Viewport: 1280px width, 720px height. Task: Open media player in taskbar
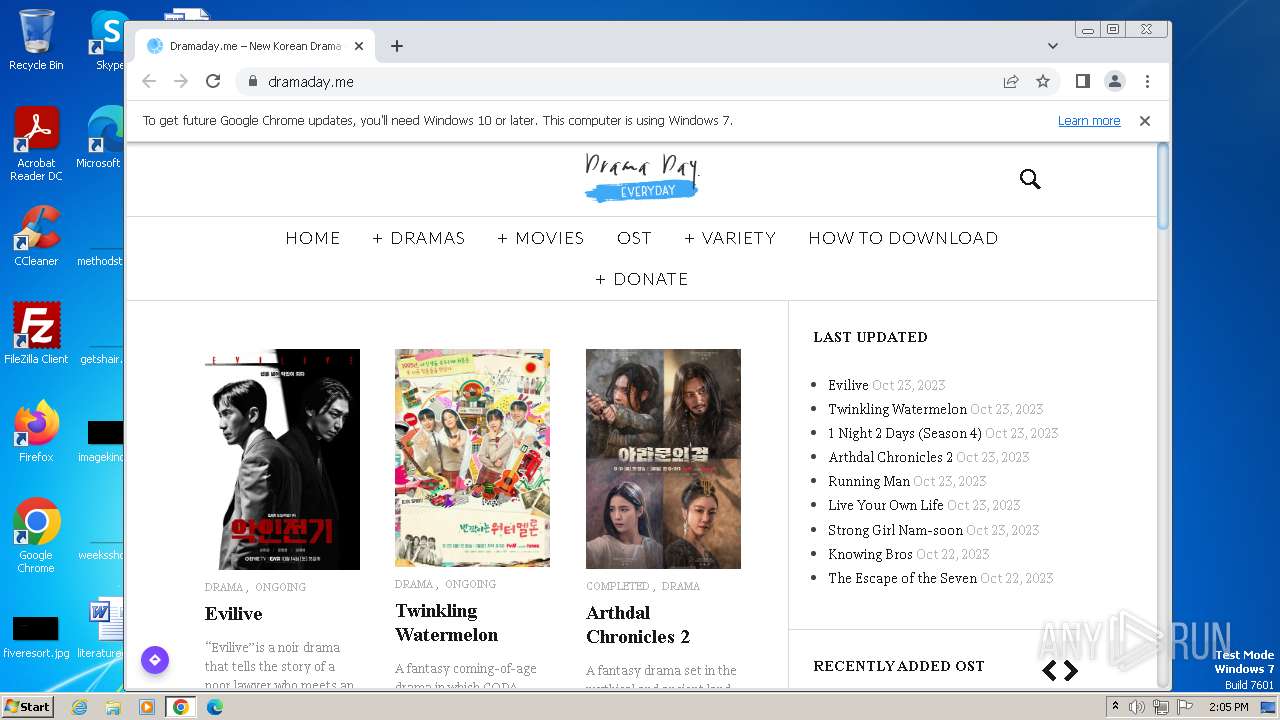pos(147,707)
